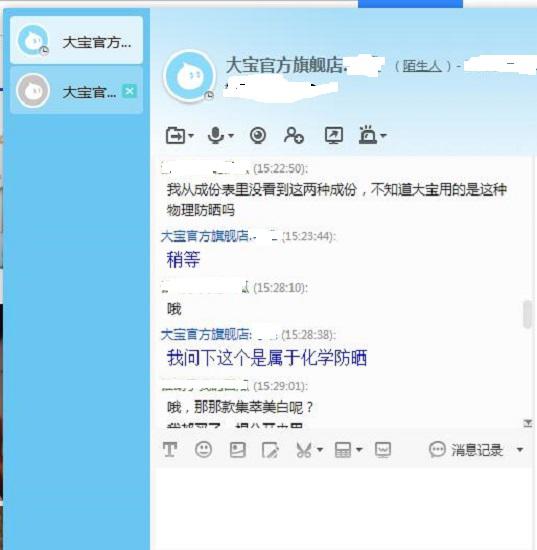Click the send file icon
This screenshot has height=550, width=537.
[x=175, y=135]
